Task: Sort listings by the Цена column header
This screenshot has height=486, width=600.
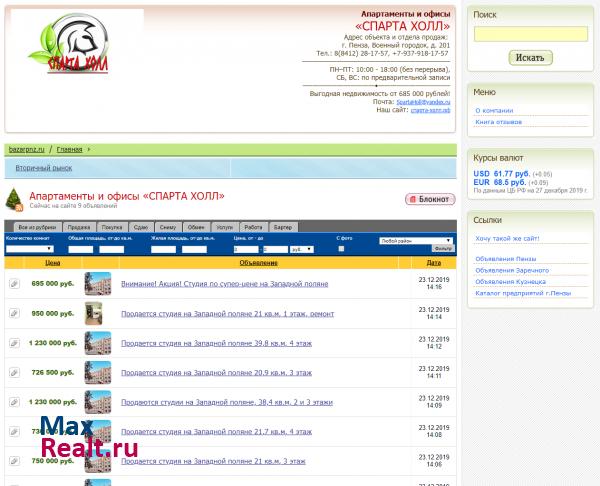Action: (52, 263)
